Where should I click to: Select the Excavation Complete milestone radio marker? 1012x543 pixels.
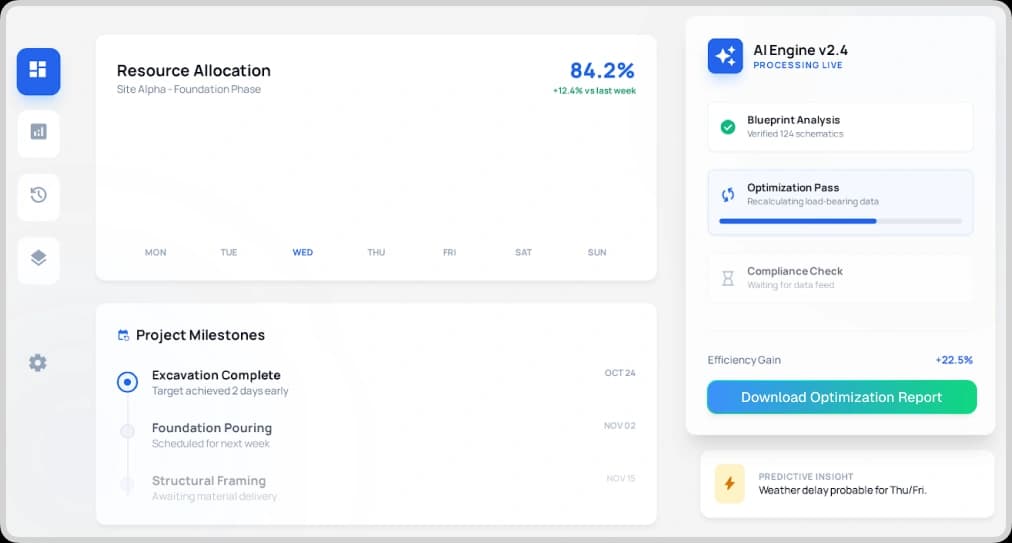tap(127, 382)
